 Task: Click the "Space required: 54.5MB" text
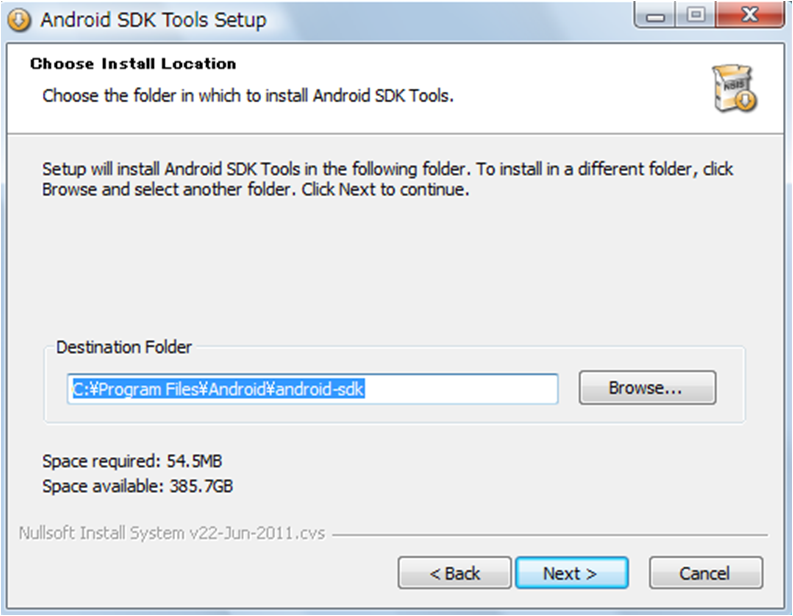(130, 462)
